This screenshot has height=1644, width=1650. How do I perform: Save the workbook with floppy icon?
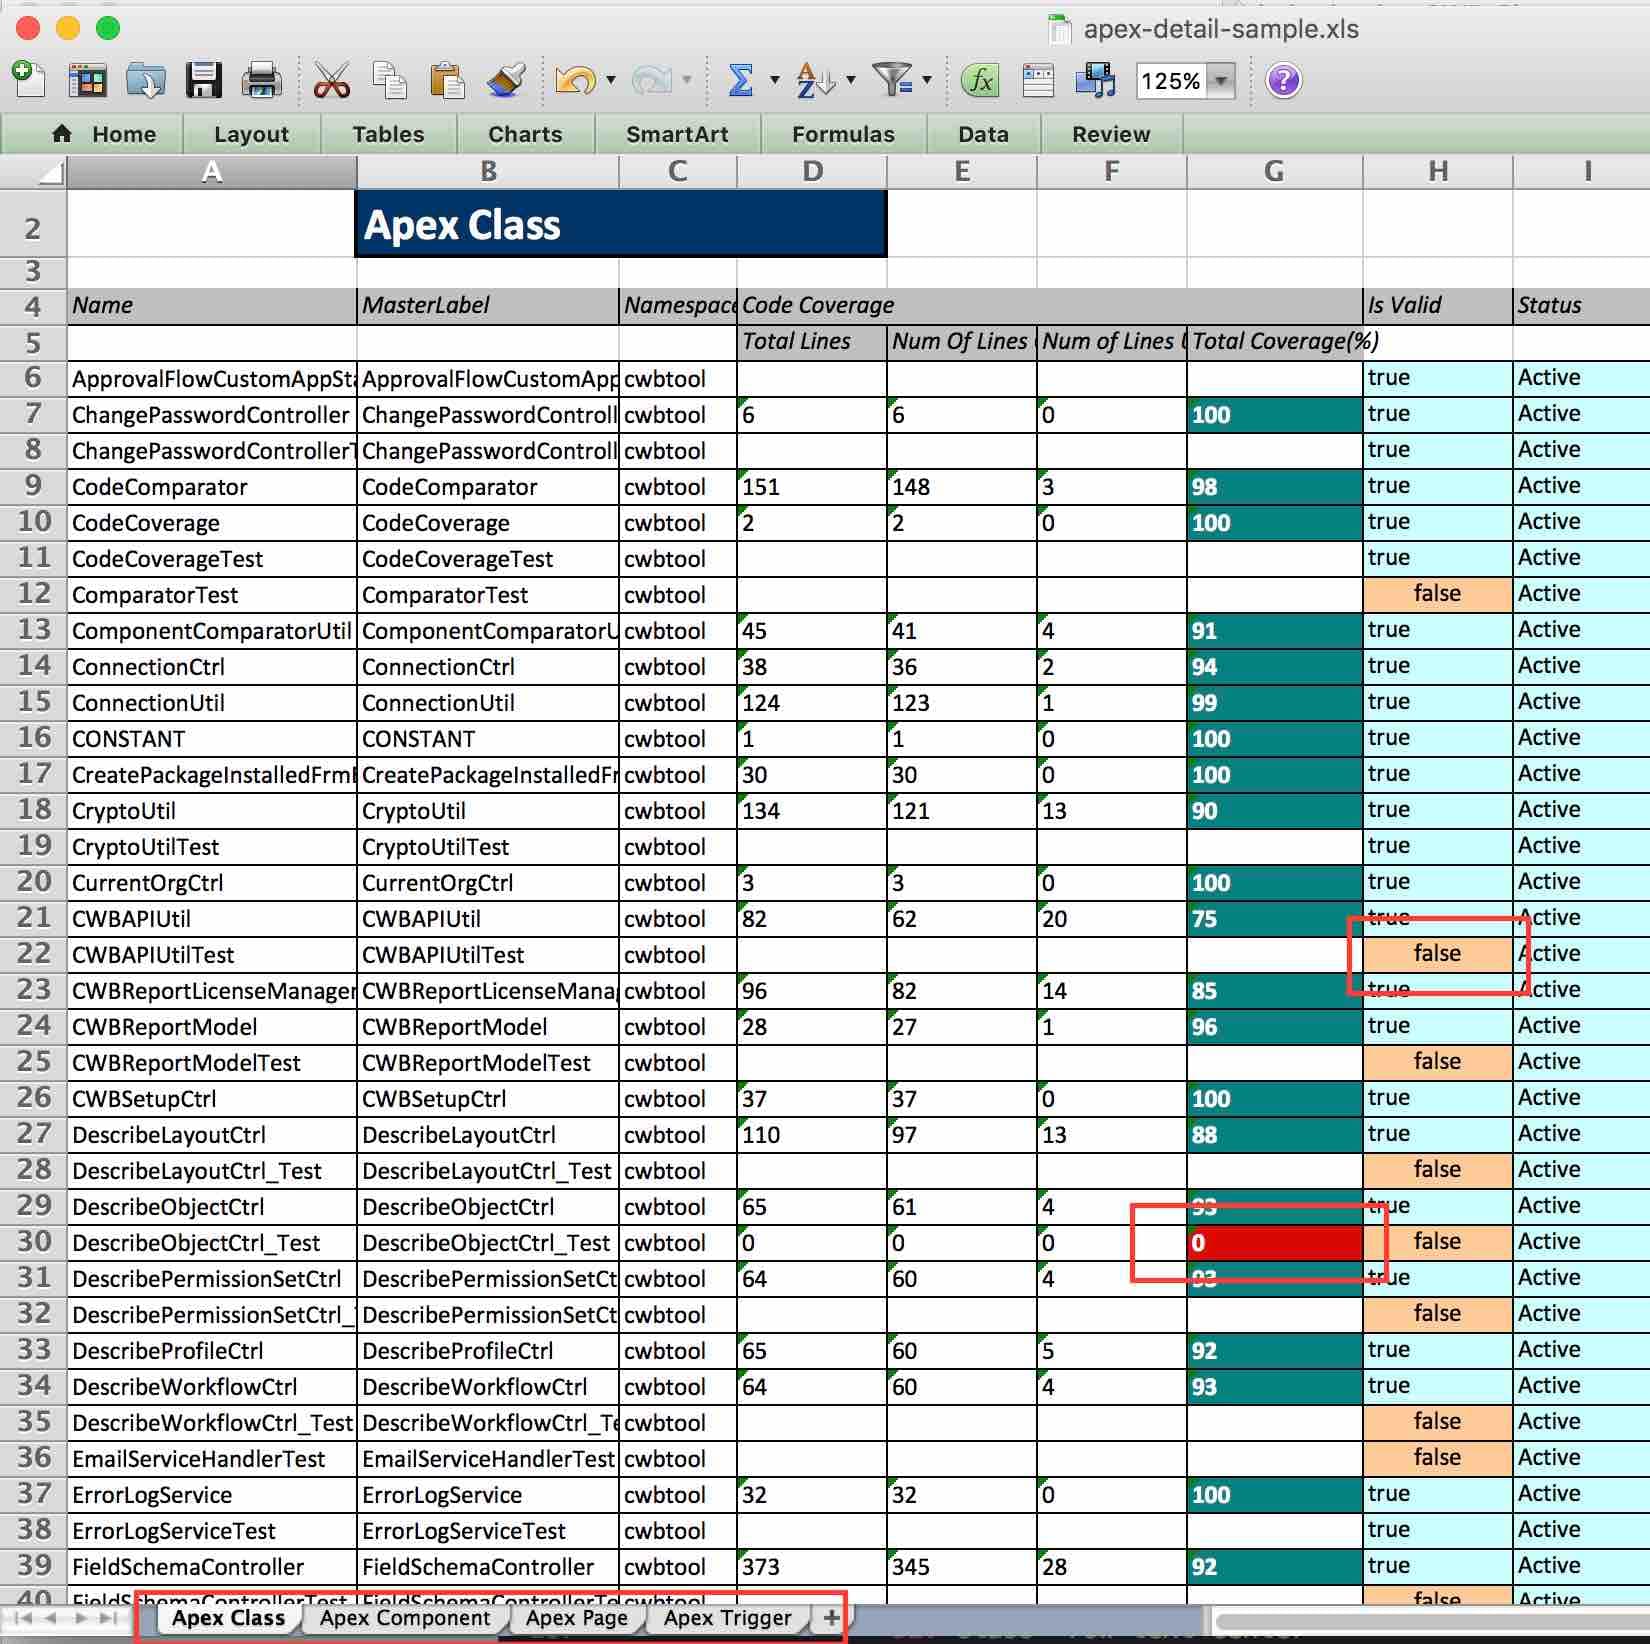coord(204,80)
